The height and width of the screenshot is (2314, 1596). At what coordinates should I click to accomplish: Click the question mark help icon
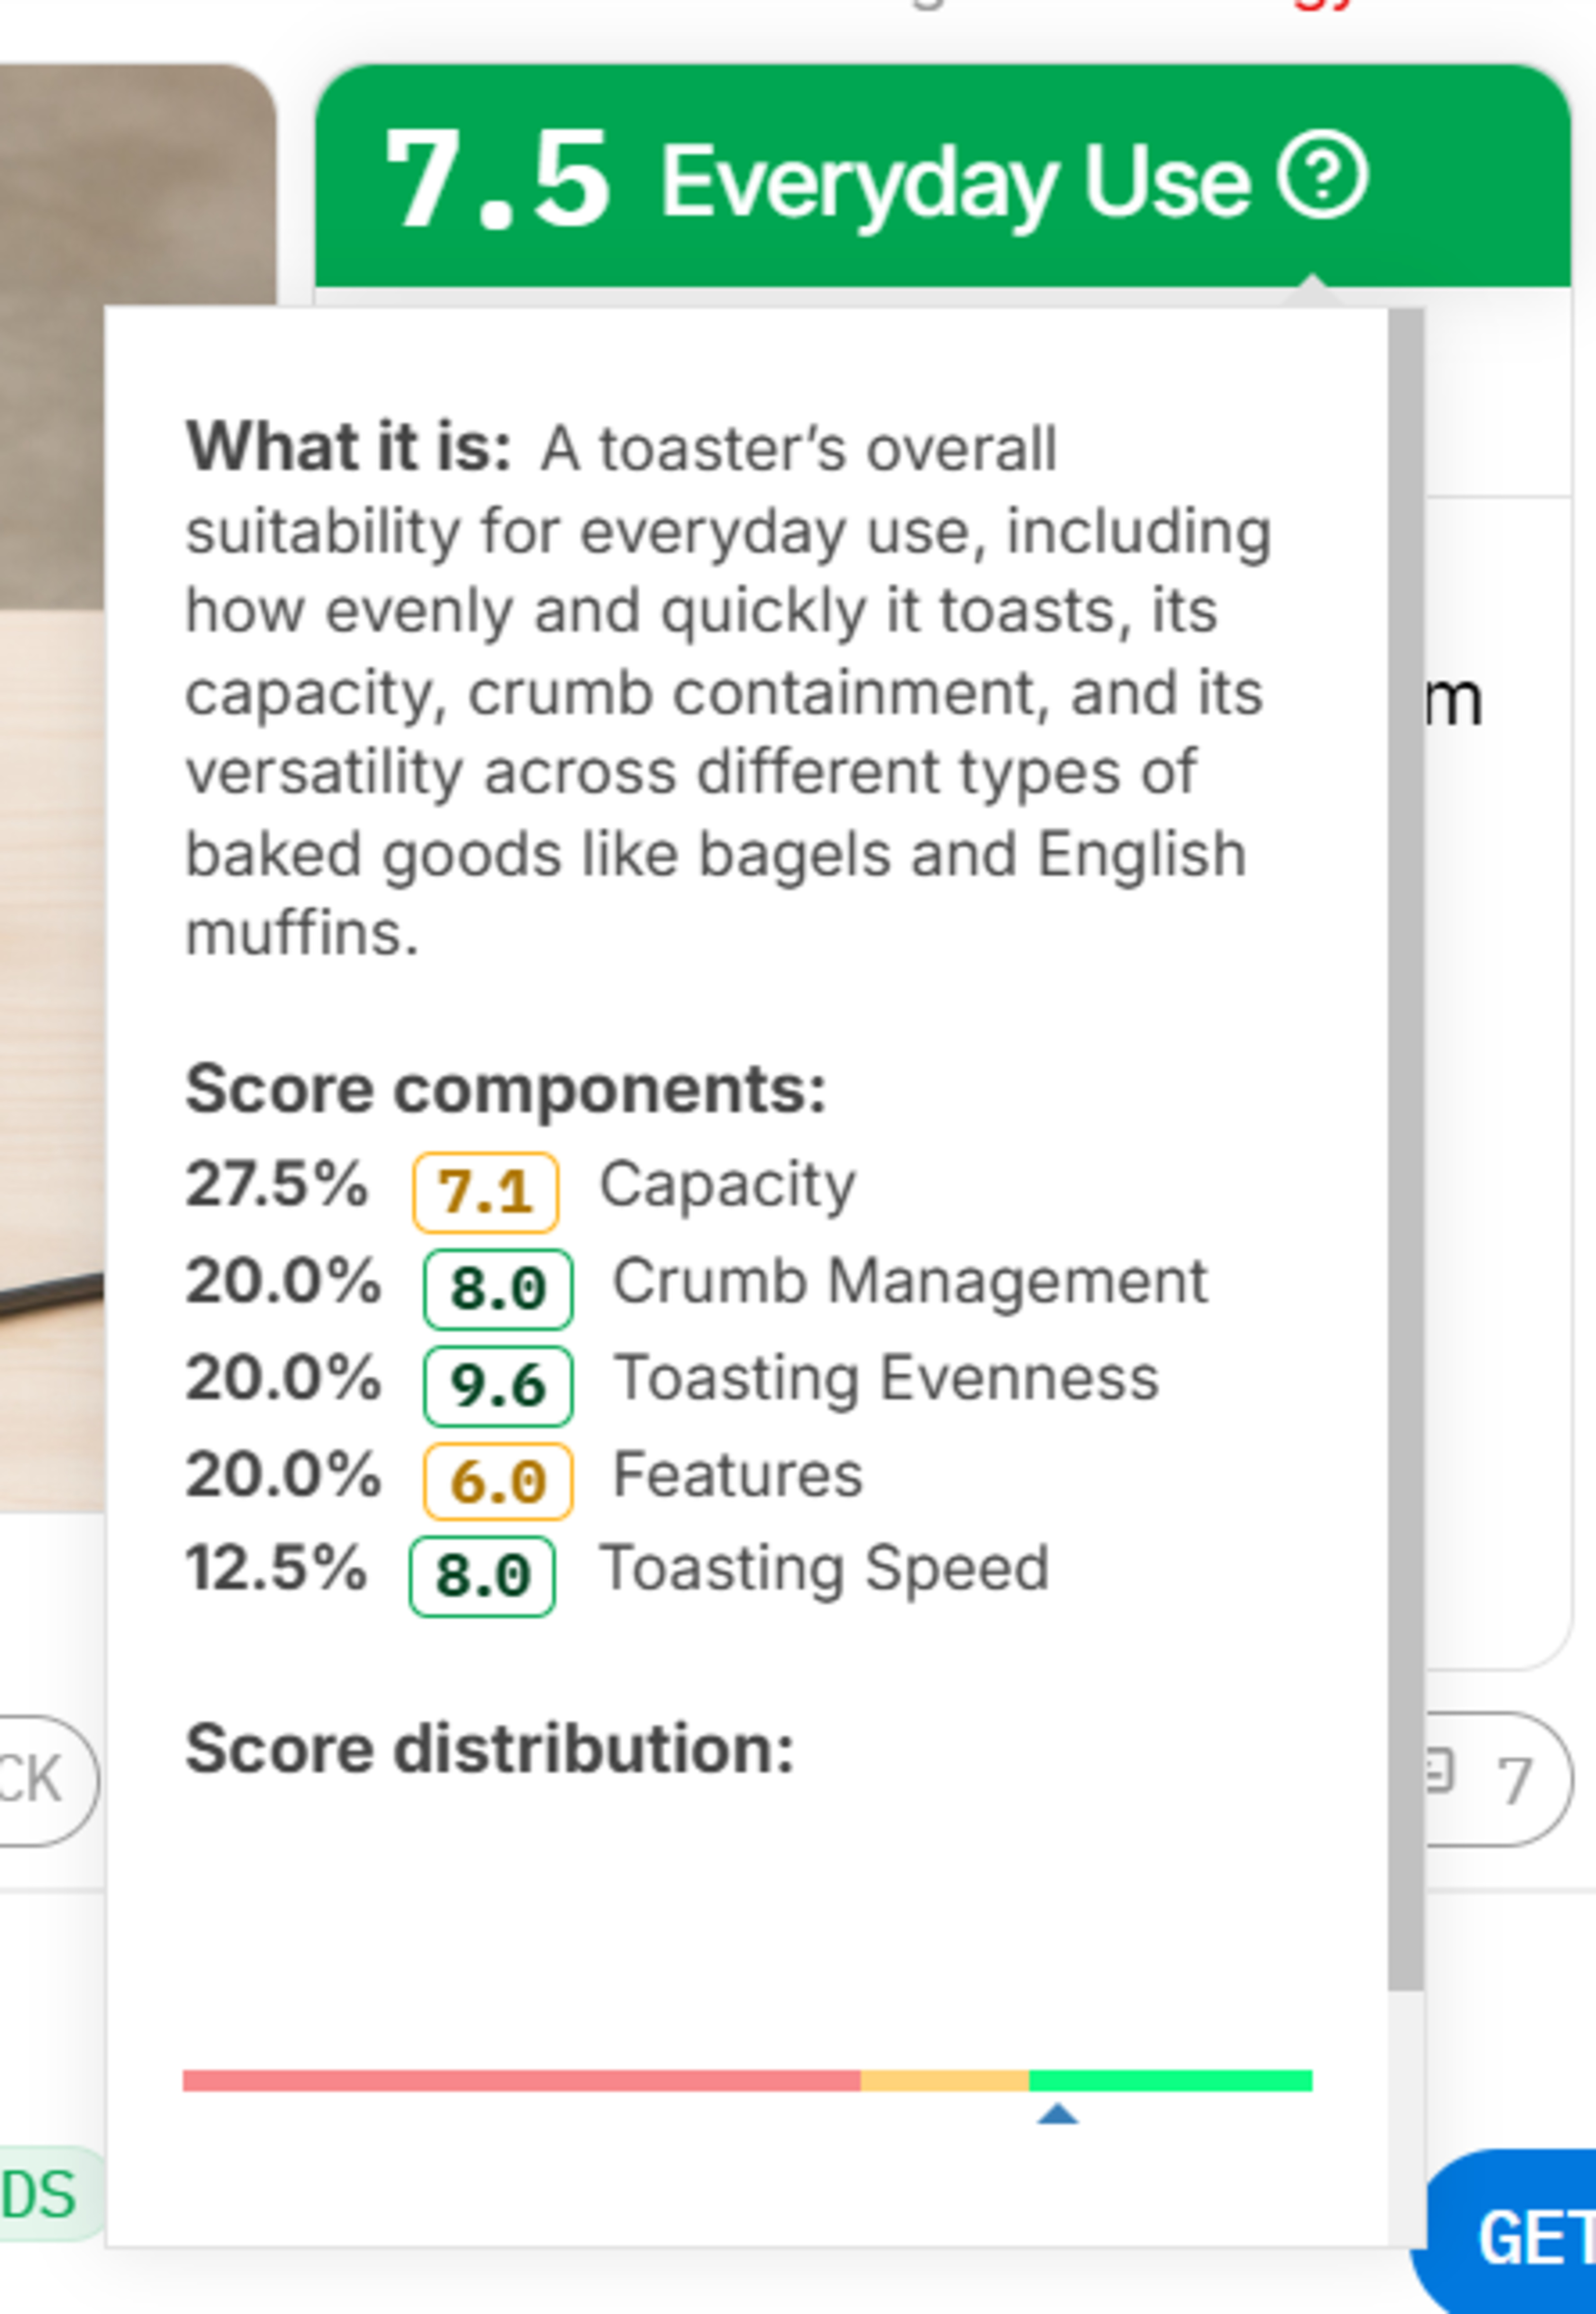click(x=1321, y=177)
